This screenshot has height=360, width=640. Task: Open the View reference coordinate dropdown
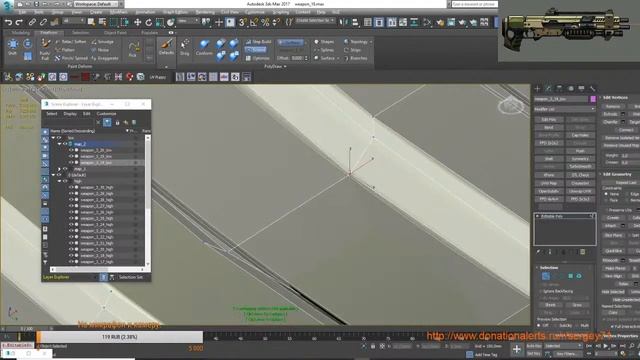point(187,21)
